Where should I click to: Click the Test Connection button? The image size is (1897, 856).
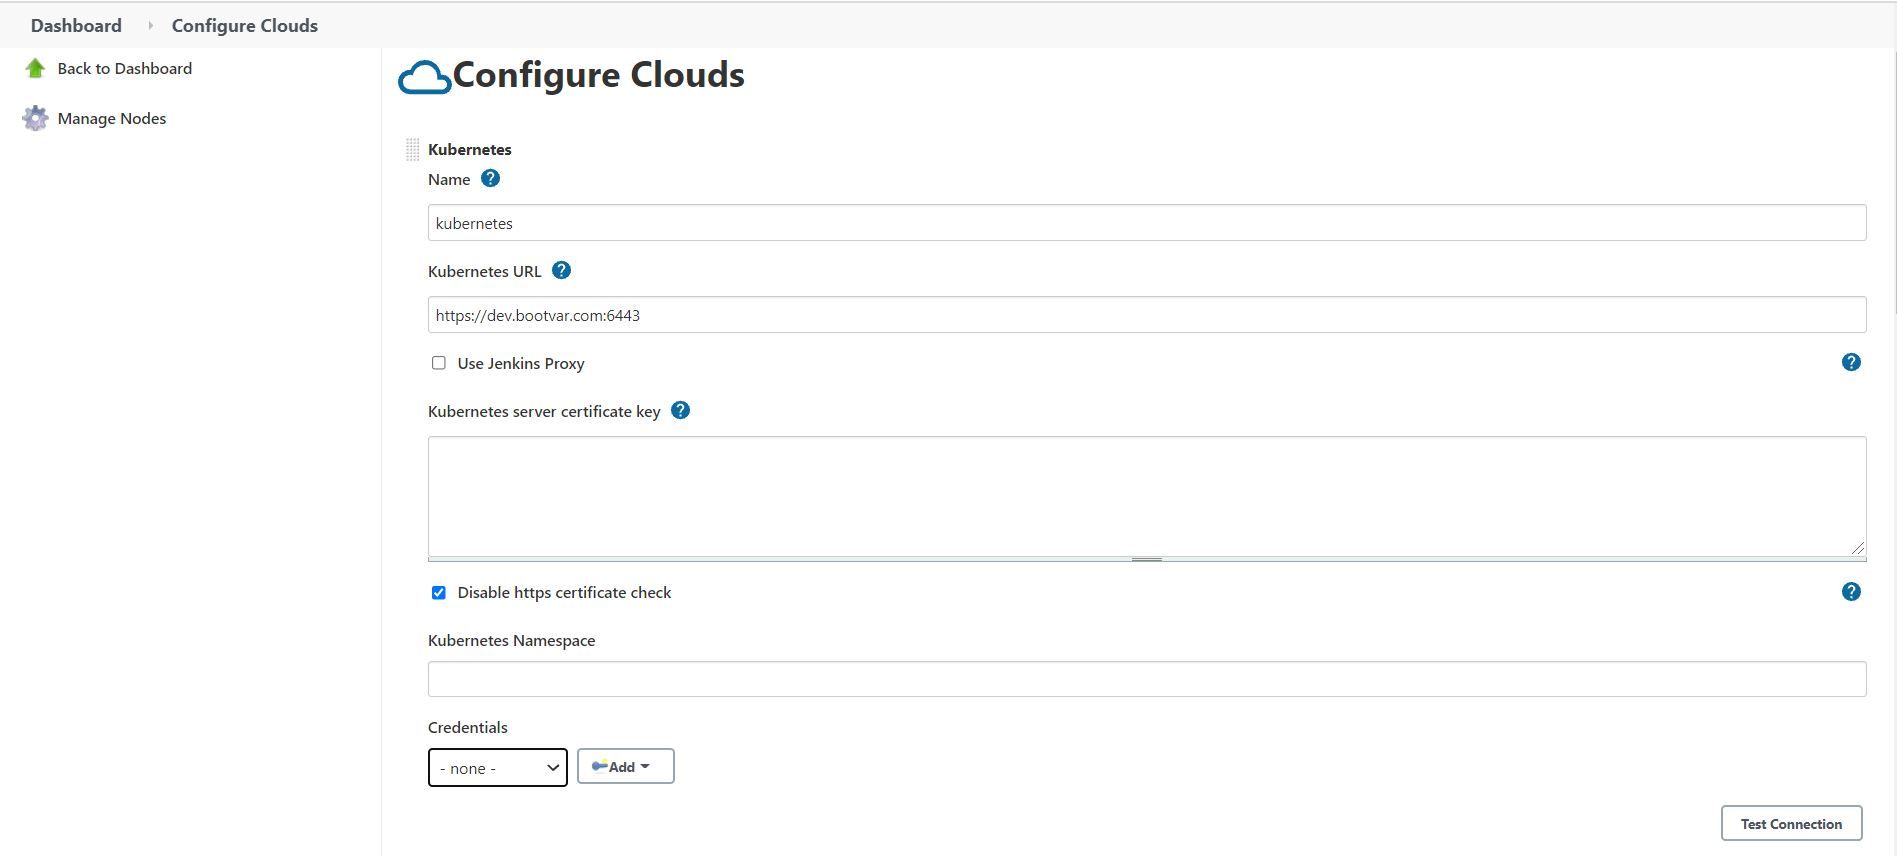click(1791, 824)
